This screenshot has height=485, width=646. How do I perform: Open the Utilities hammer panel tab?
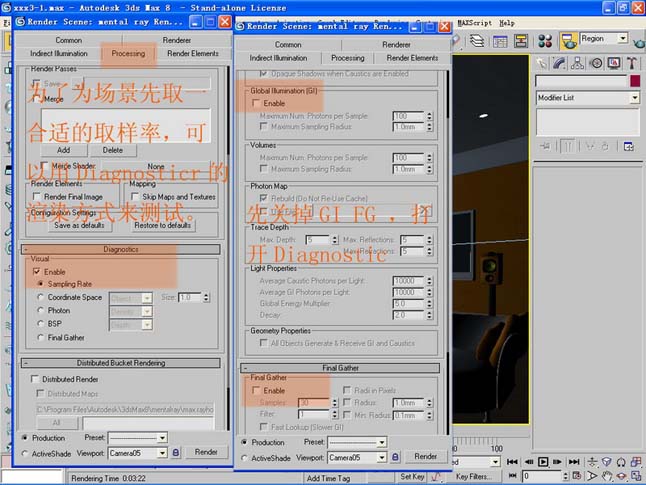click(x=632, y=63)
